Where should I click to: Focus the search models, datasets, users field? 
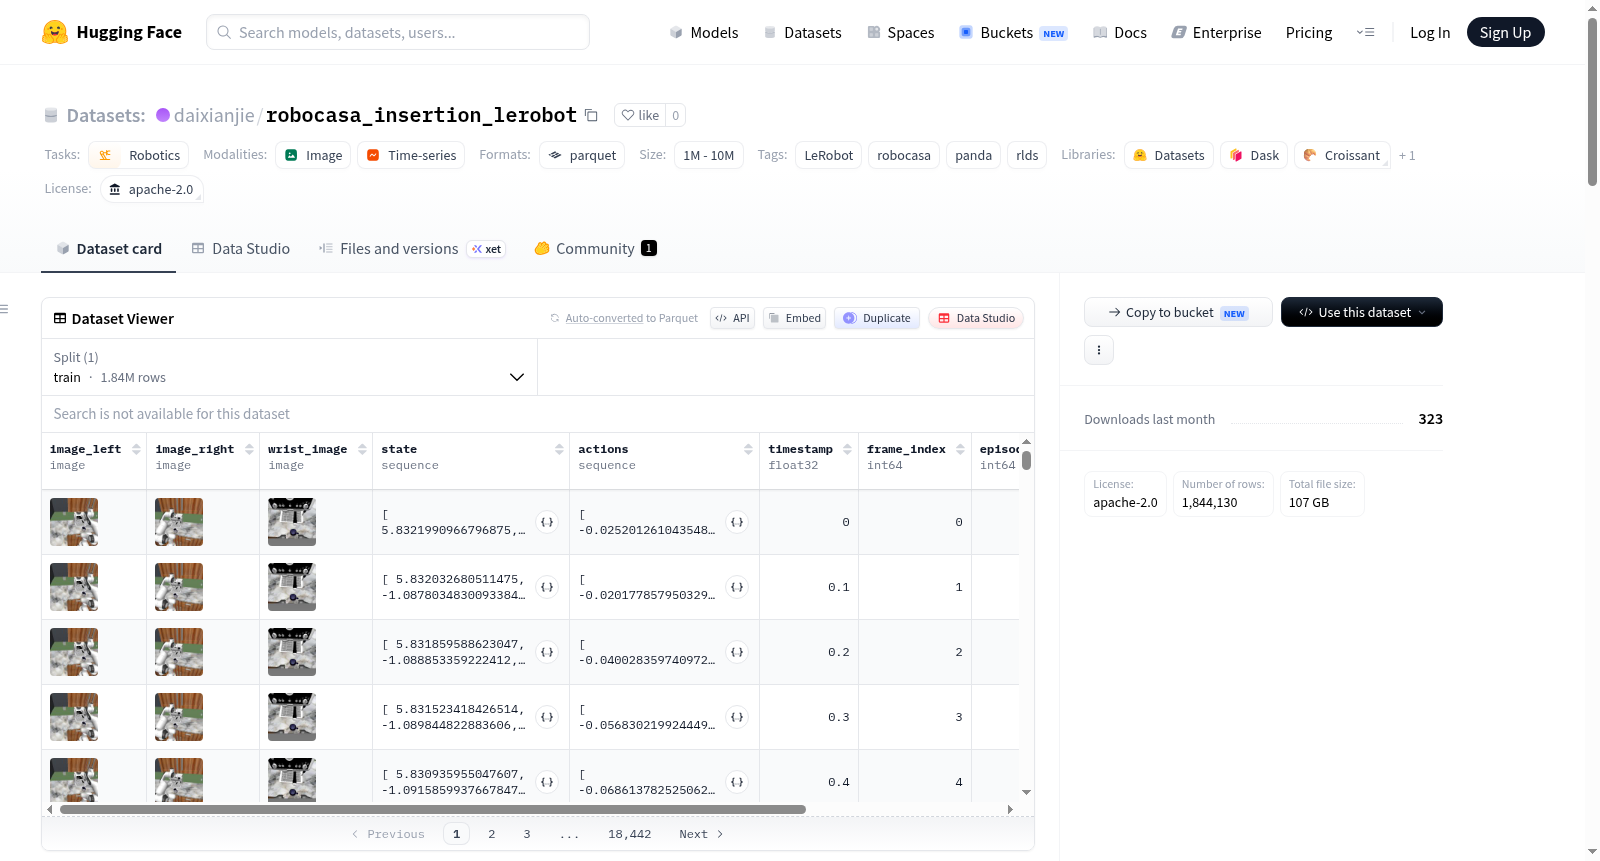pos(398,32)
